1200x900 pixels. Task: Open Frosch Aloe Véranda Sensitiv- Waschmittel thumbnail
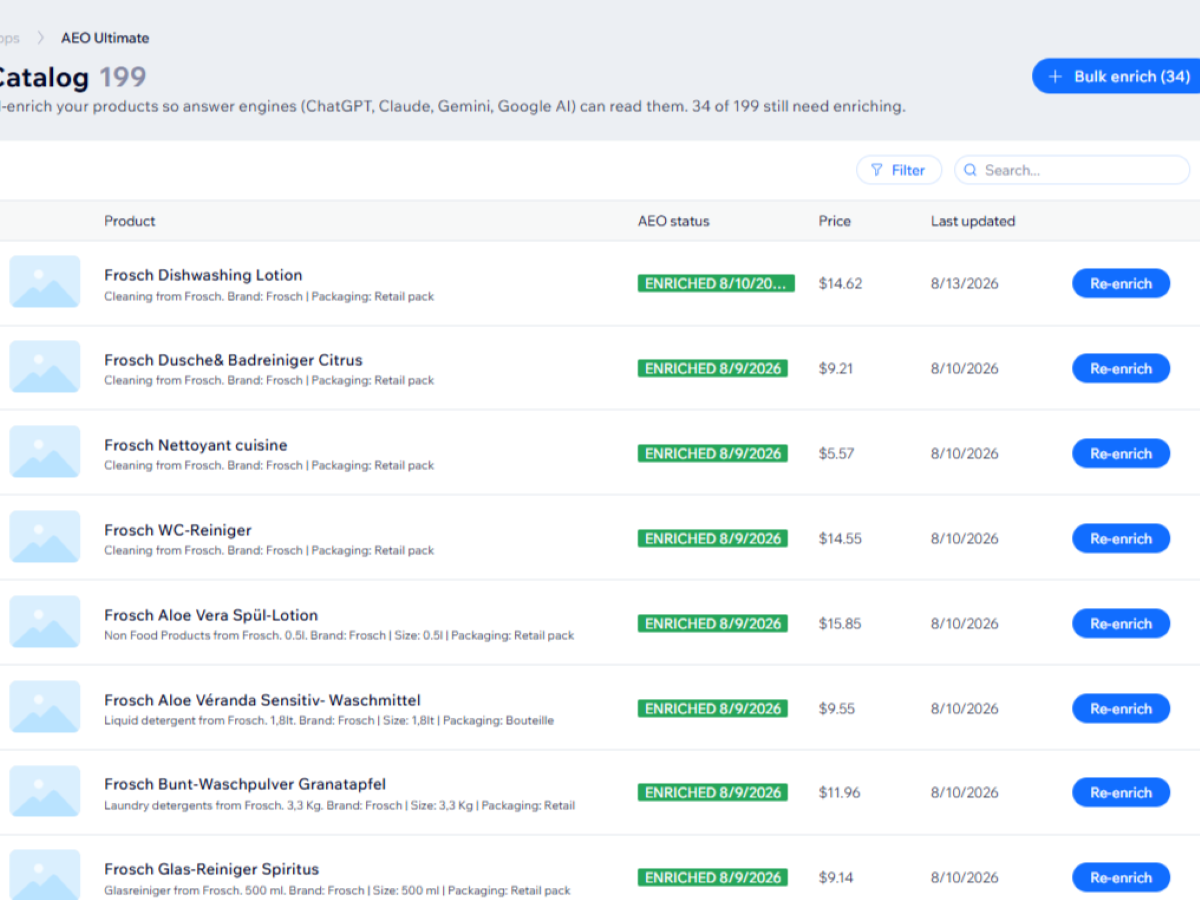[x=45, y=707]
